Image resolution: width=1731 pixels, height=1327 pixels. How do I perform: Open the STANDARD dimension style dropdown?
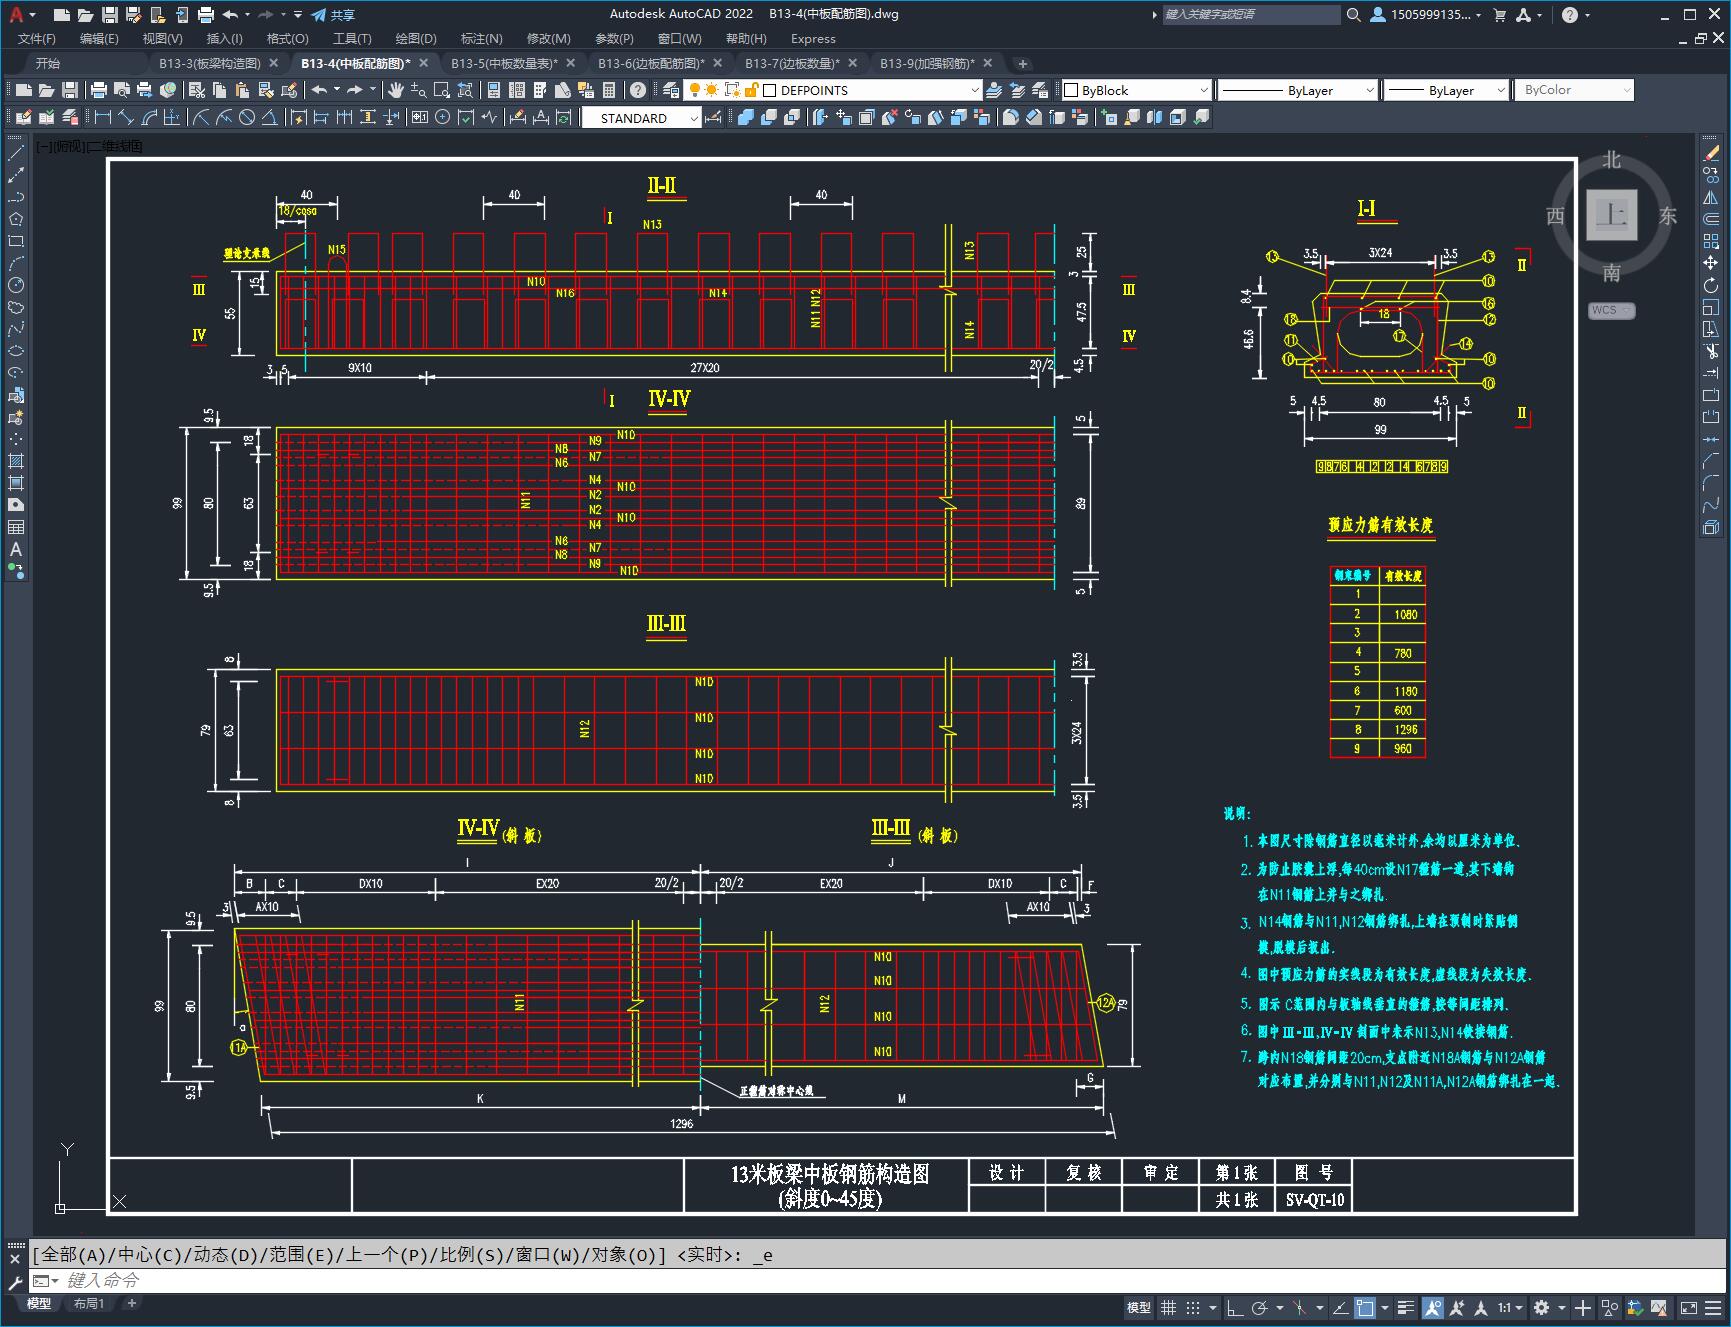[641, 118]
